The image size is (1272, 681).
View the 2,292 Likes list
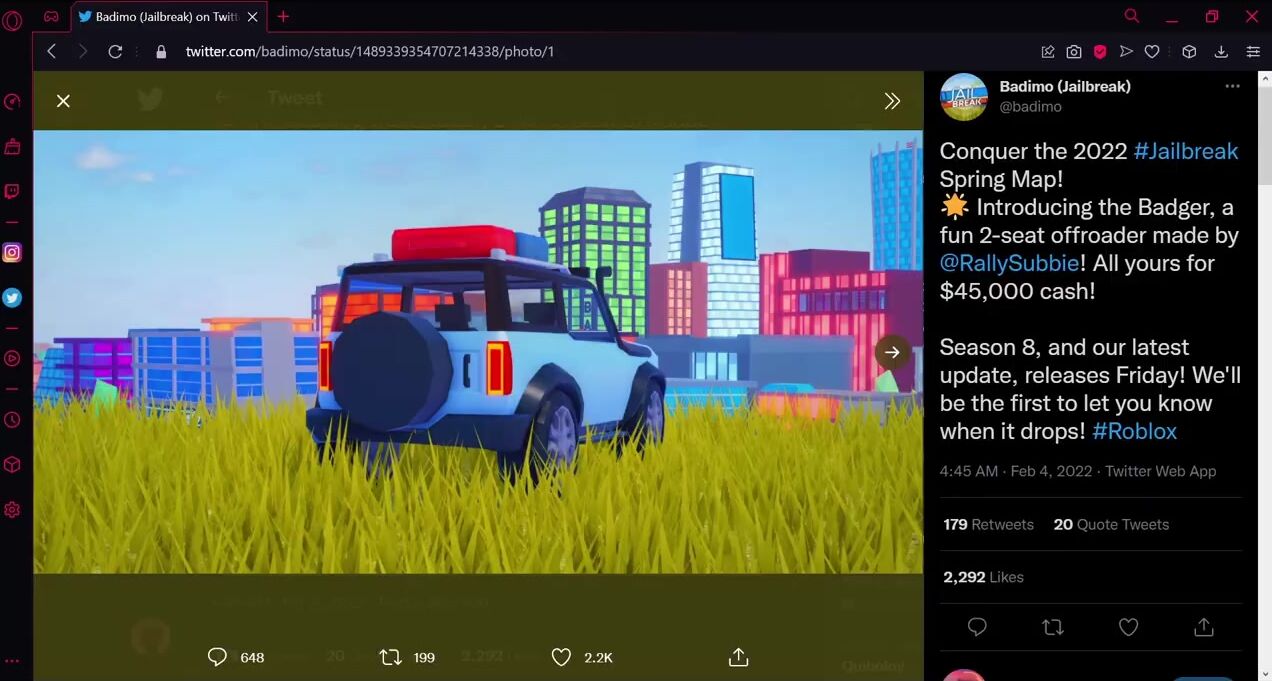(983, 577)
